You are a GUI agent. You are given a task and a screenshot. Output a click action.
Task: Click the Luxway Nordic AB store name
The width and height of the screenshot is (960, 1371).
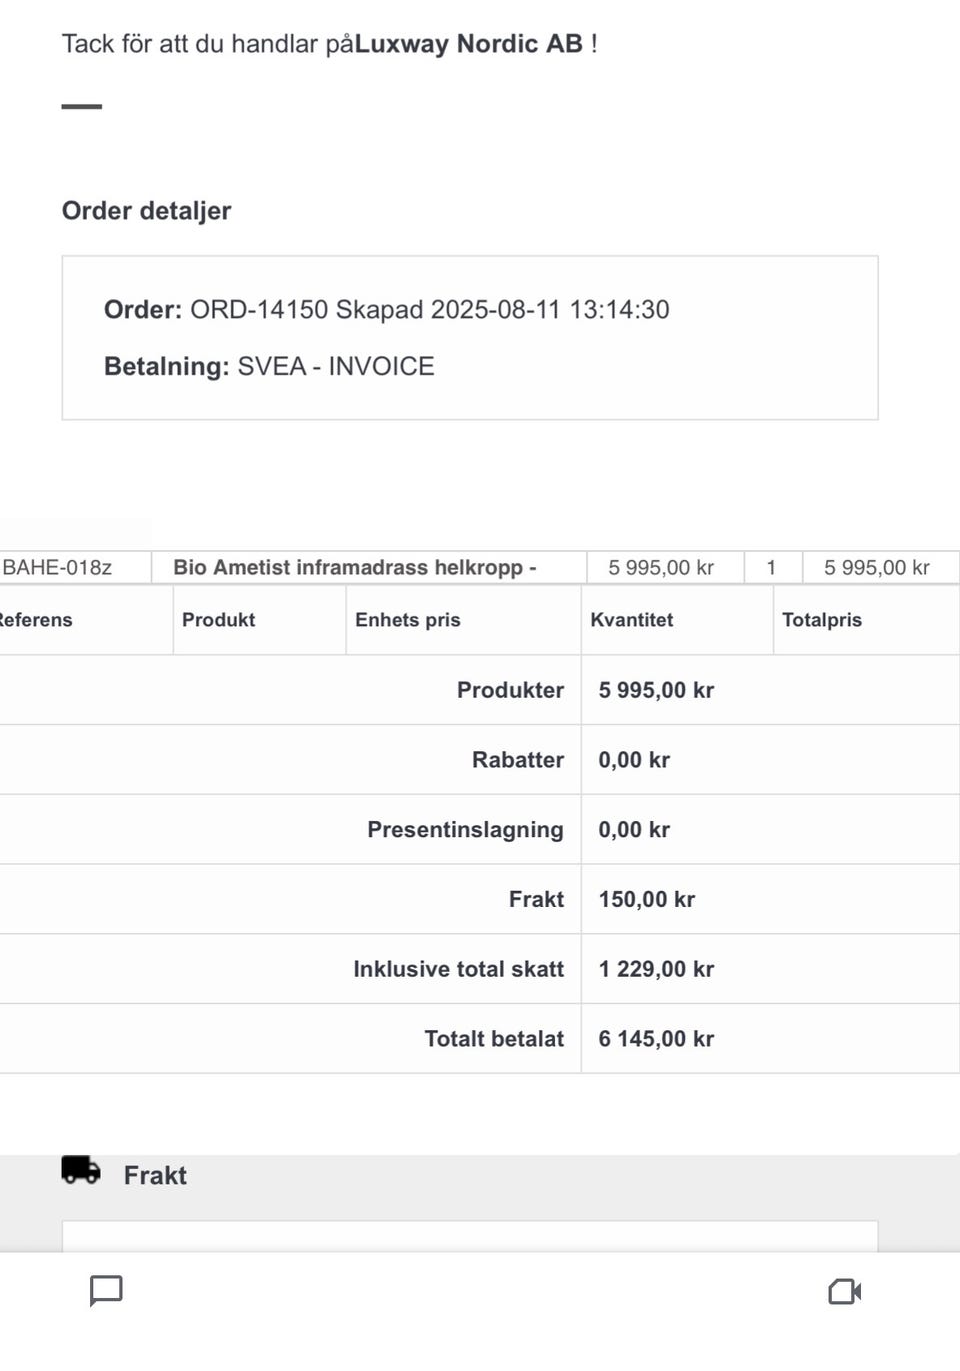pyautogui.click(x=468, y=44)
